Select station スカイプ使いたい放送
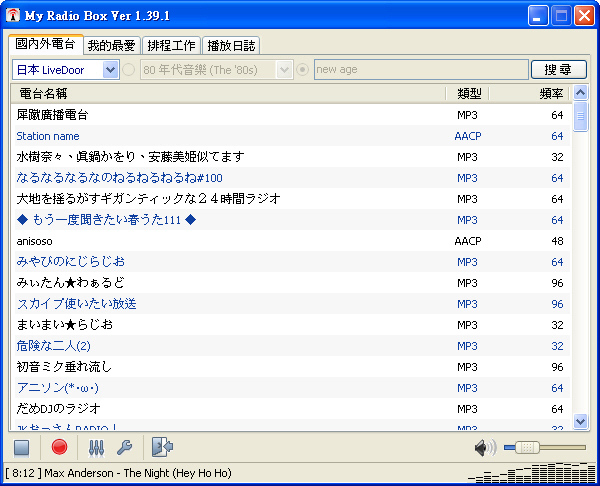 tap(292, 304)
